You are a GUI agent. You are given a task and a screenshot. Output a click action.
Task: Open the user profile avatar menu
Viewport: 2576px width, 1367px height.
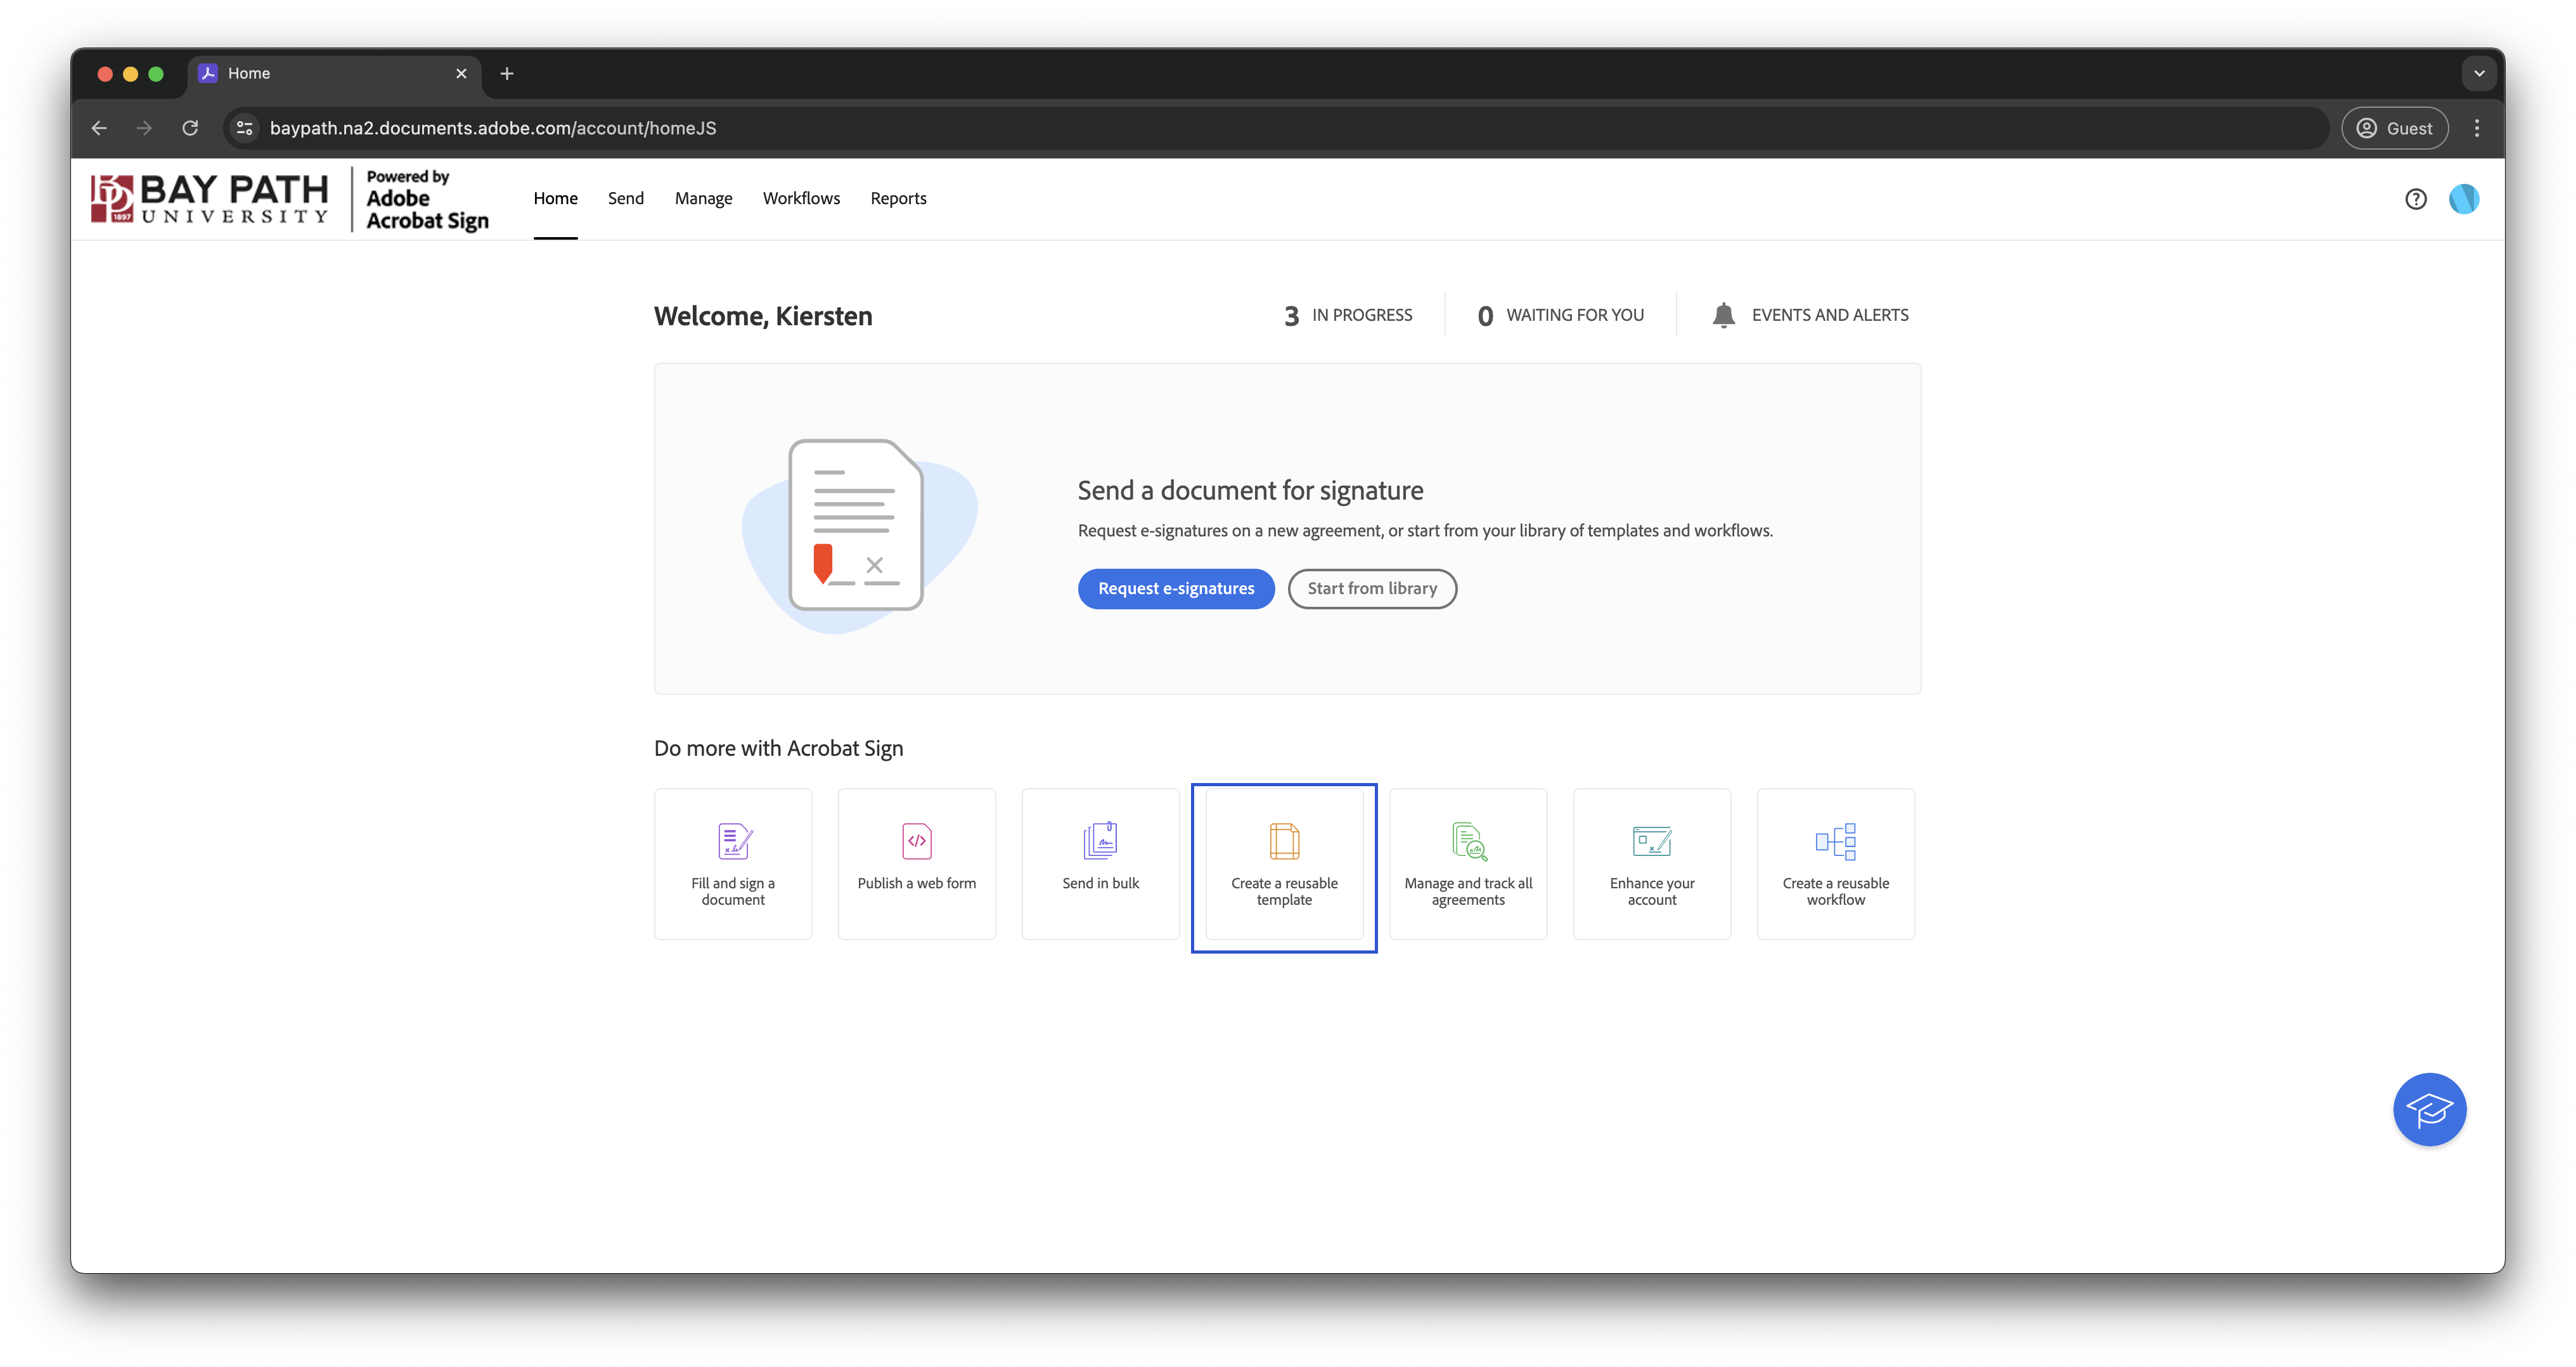[2464, 199]
